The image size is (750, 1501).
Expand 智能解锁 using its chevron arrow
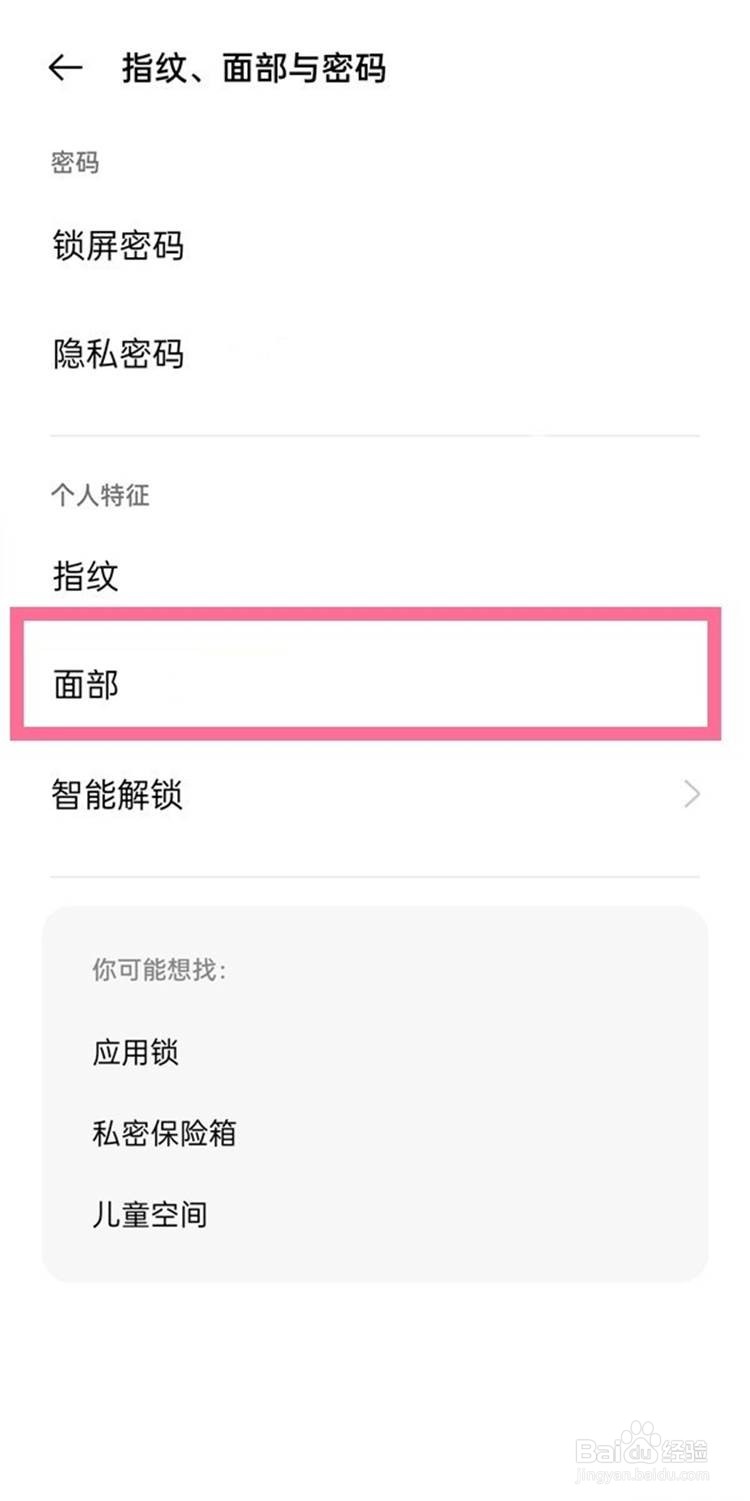point(692,796)
